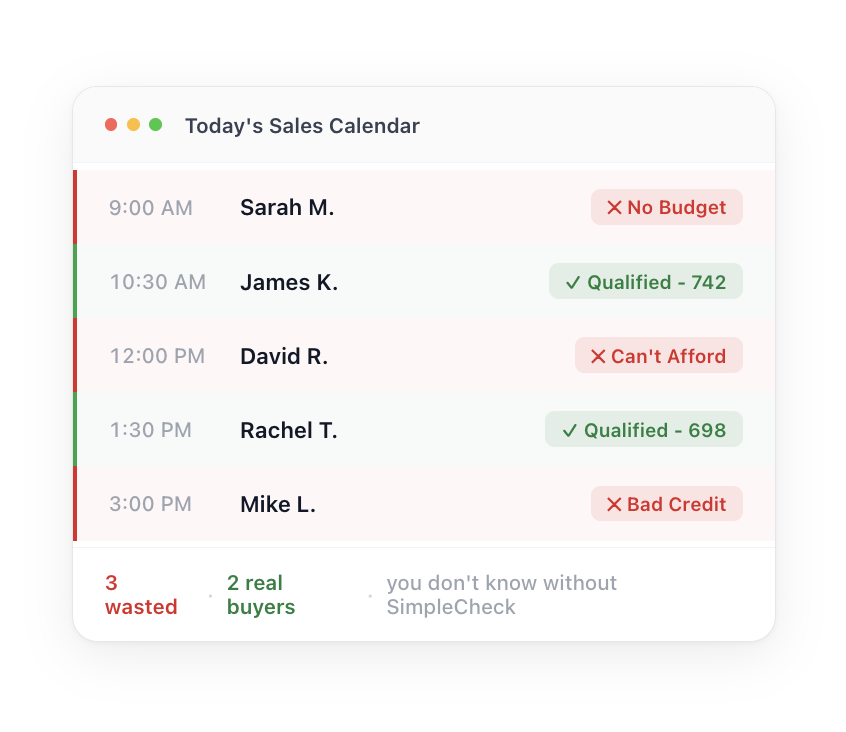846x732 pixels.
Task: Click the "3 wasted" summary text
Action: tap(141, 595)
